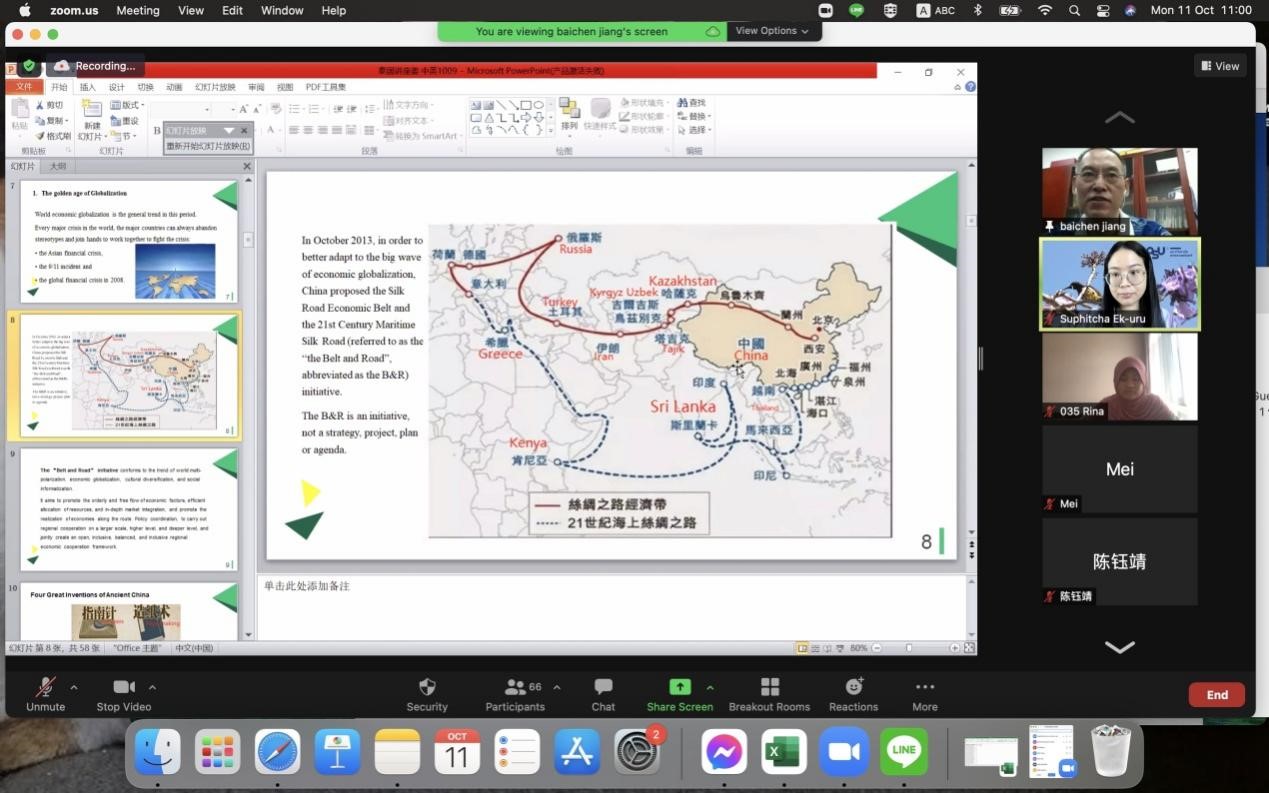Expand audio options arrow beside Unmute
Screen dimensions: 1269x793
point(74,687)
